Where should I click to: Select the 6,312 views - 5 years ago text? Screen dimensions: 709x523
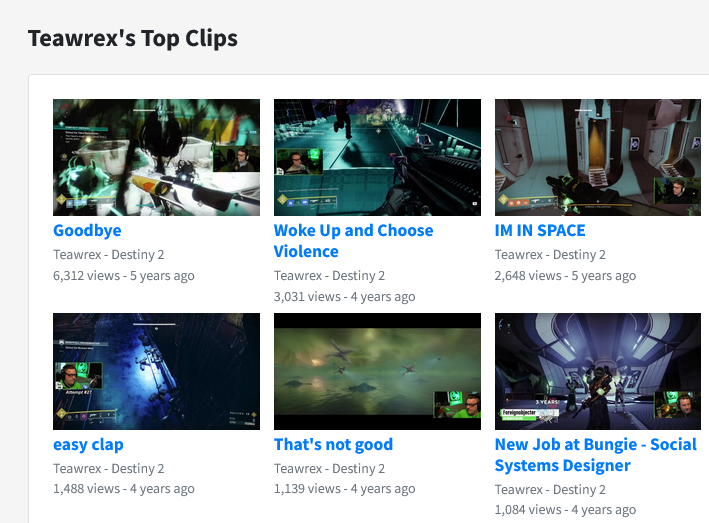[x=124, y=276]
